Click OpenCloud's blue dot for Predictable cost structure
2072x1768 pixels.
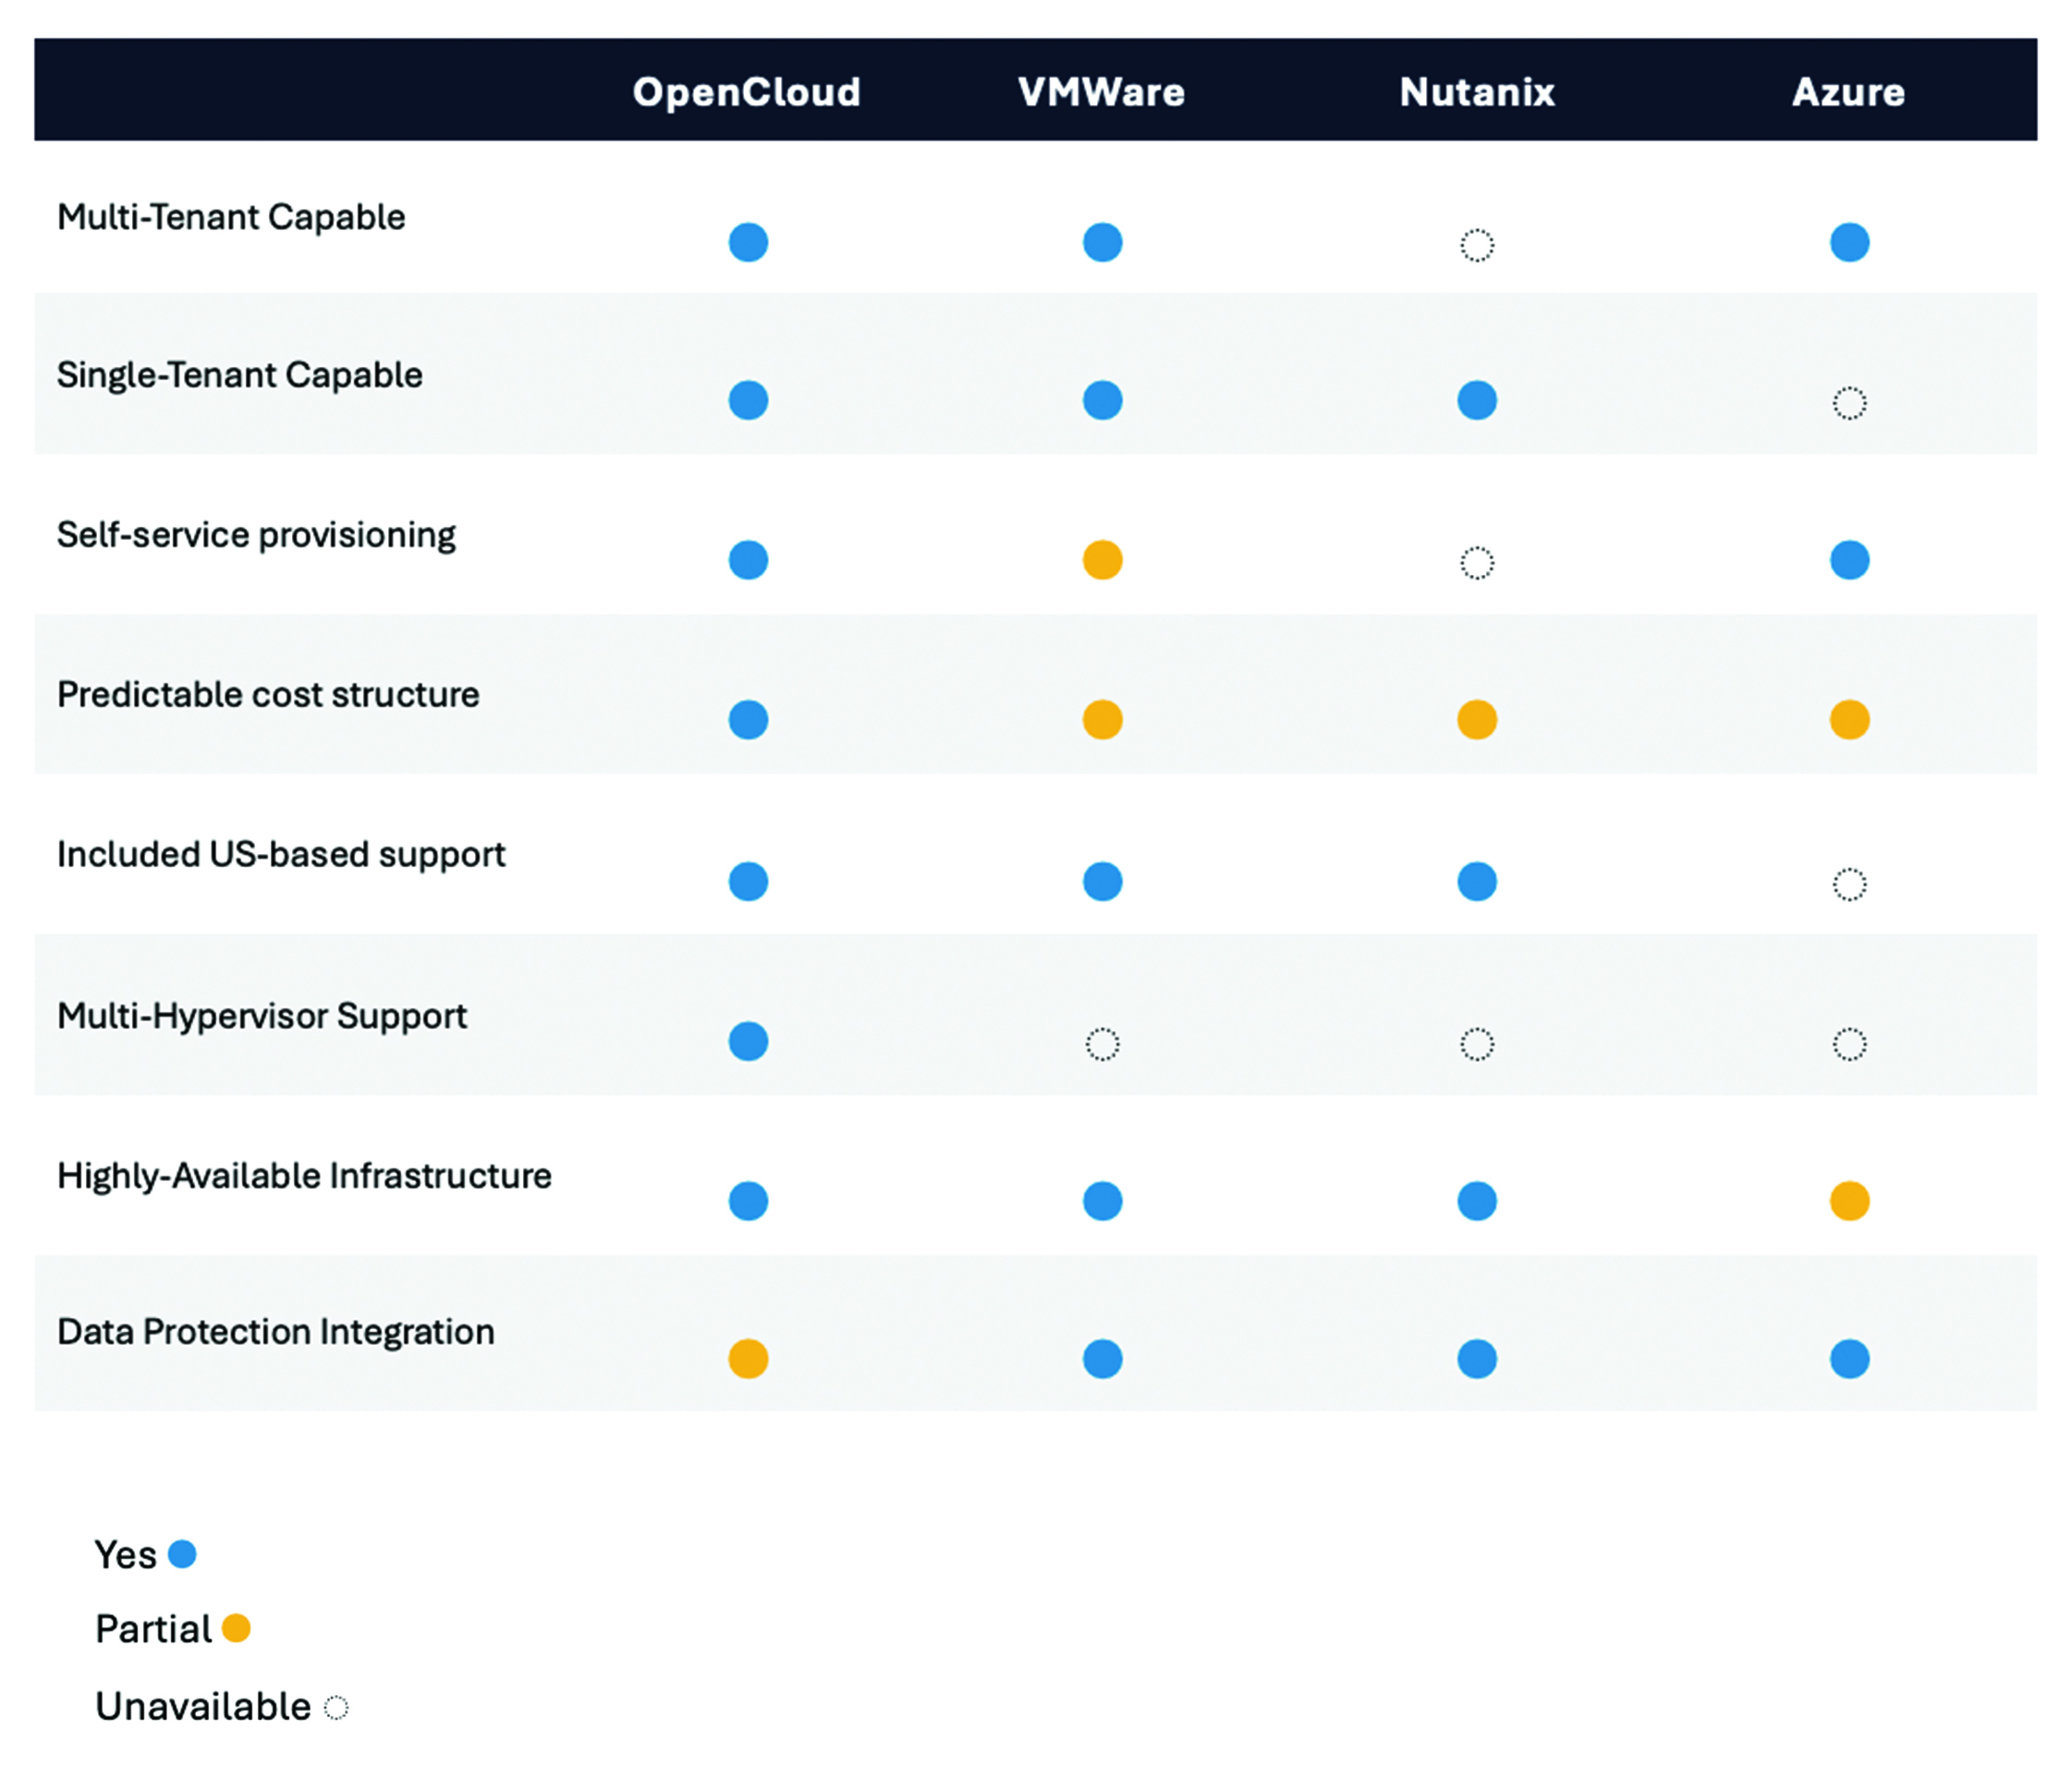pyautogui.click(x=748, y=719)
